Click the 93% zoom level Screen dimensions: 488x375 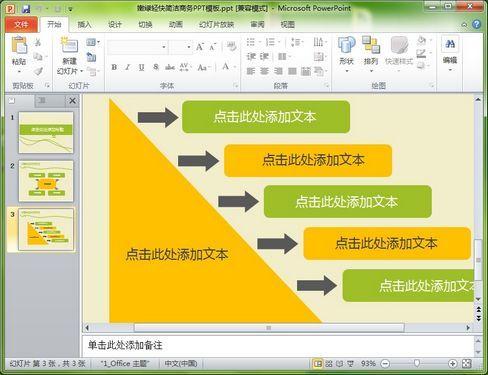[368, 364]
